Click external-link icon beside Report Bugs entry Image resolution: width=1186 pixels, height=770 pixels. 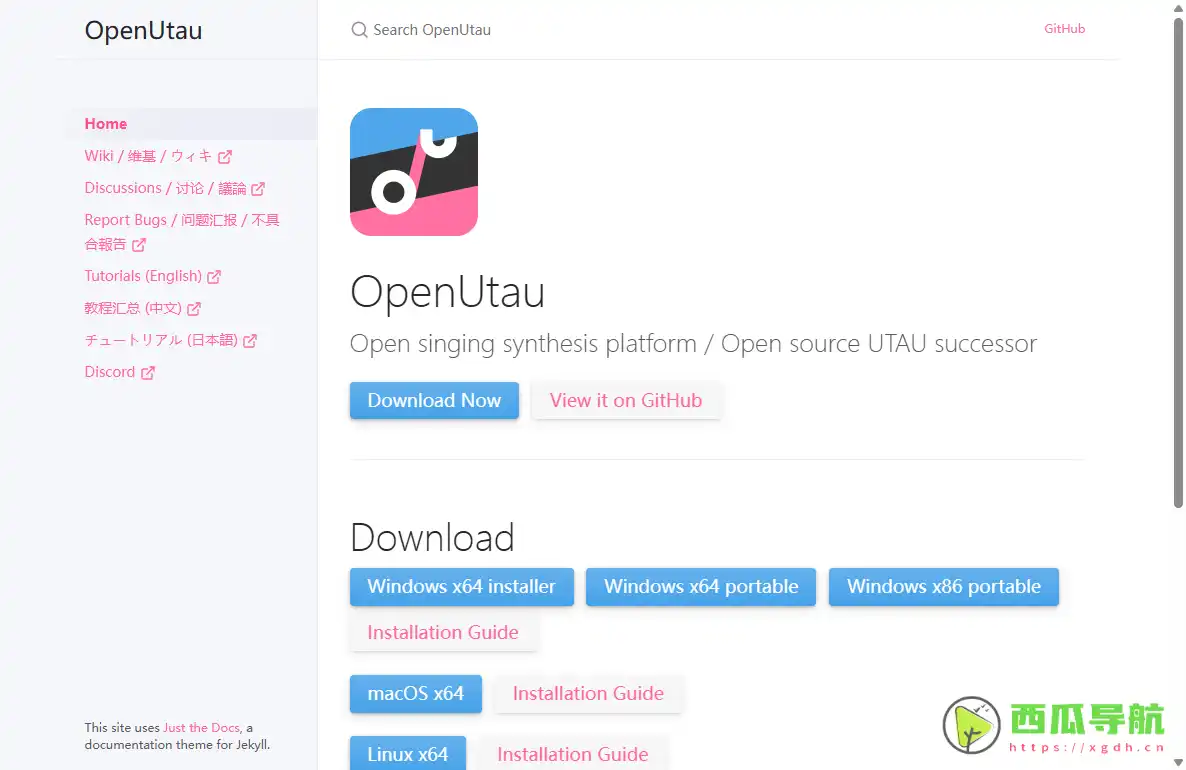[x=138, y=245]
